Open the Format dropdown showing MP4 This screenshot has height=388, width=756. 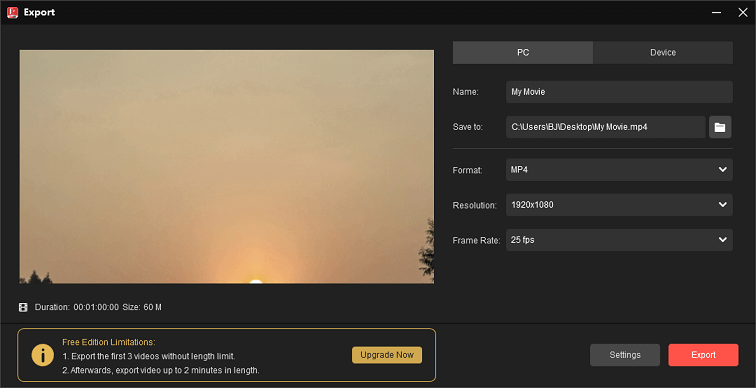619,170
